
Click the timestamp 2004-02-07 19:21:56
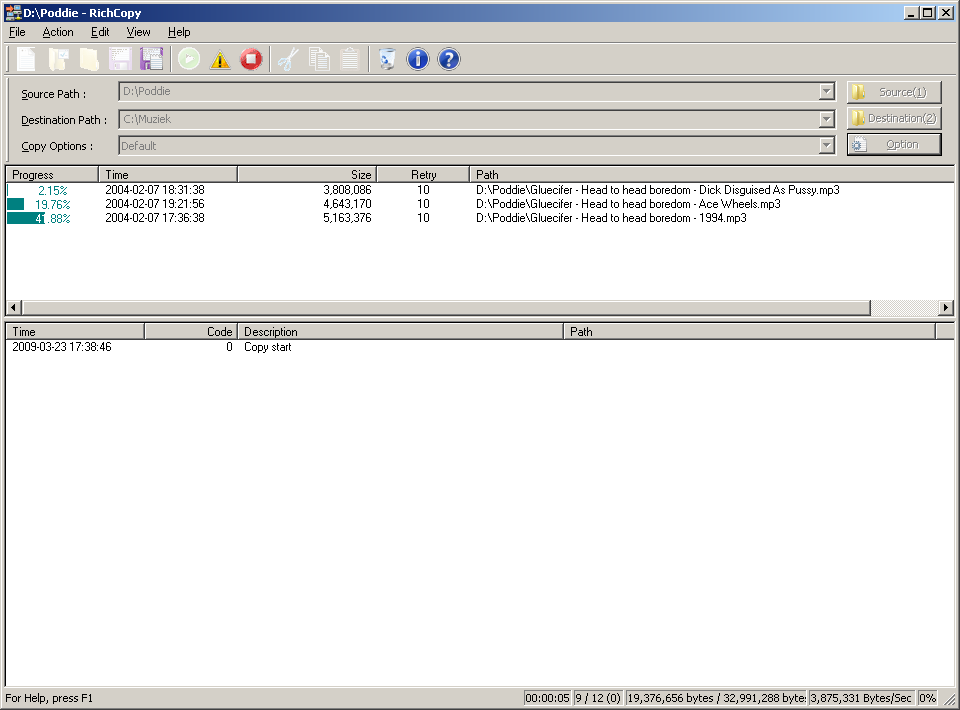[x=155, y=204]
